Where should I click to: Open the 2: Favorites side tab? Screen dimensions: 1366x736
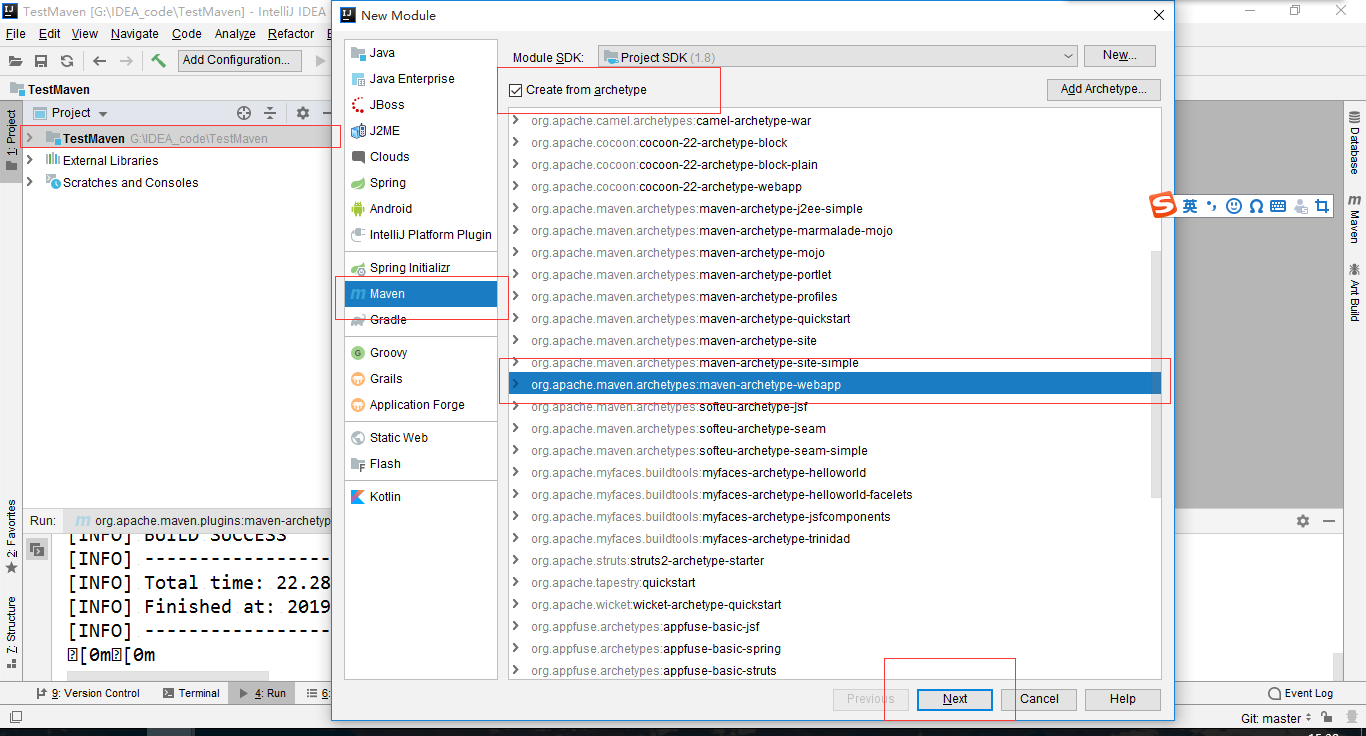pyautogui.click(x=11, y=538)
